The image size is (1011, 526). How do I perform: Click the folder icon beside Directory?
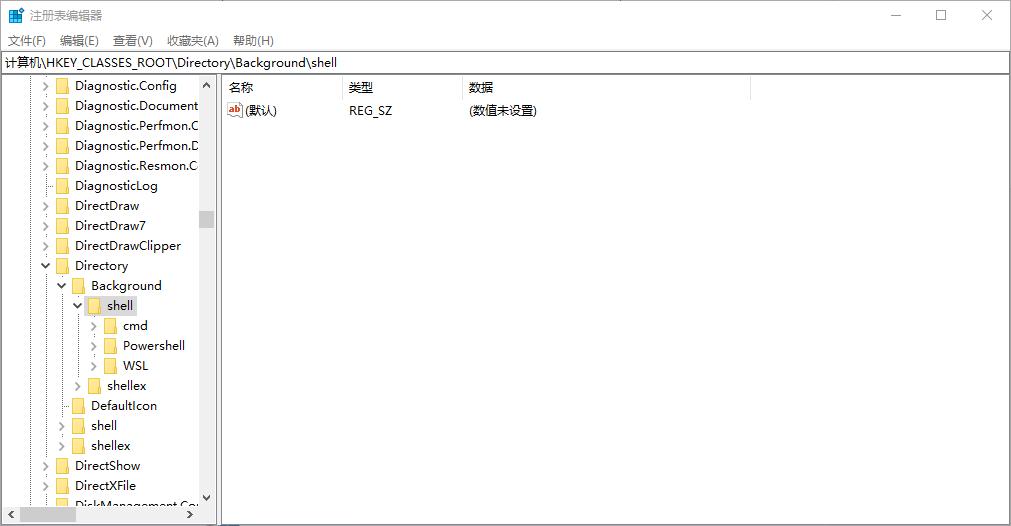63,266
